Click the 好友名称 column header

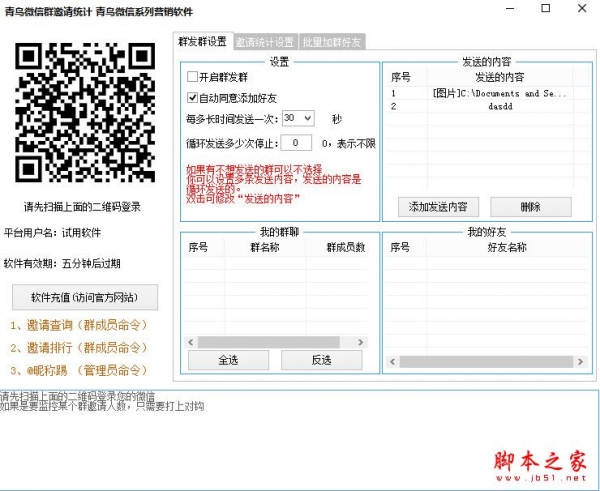click(507, 247)
